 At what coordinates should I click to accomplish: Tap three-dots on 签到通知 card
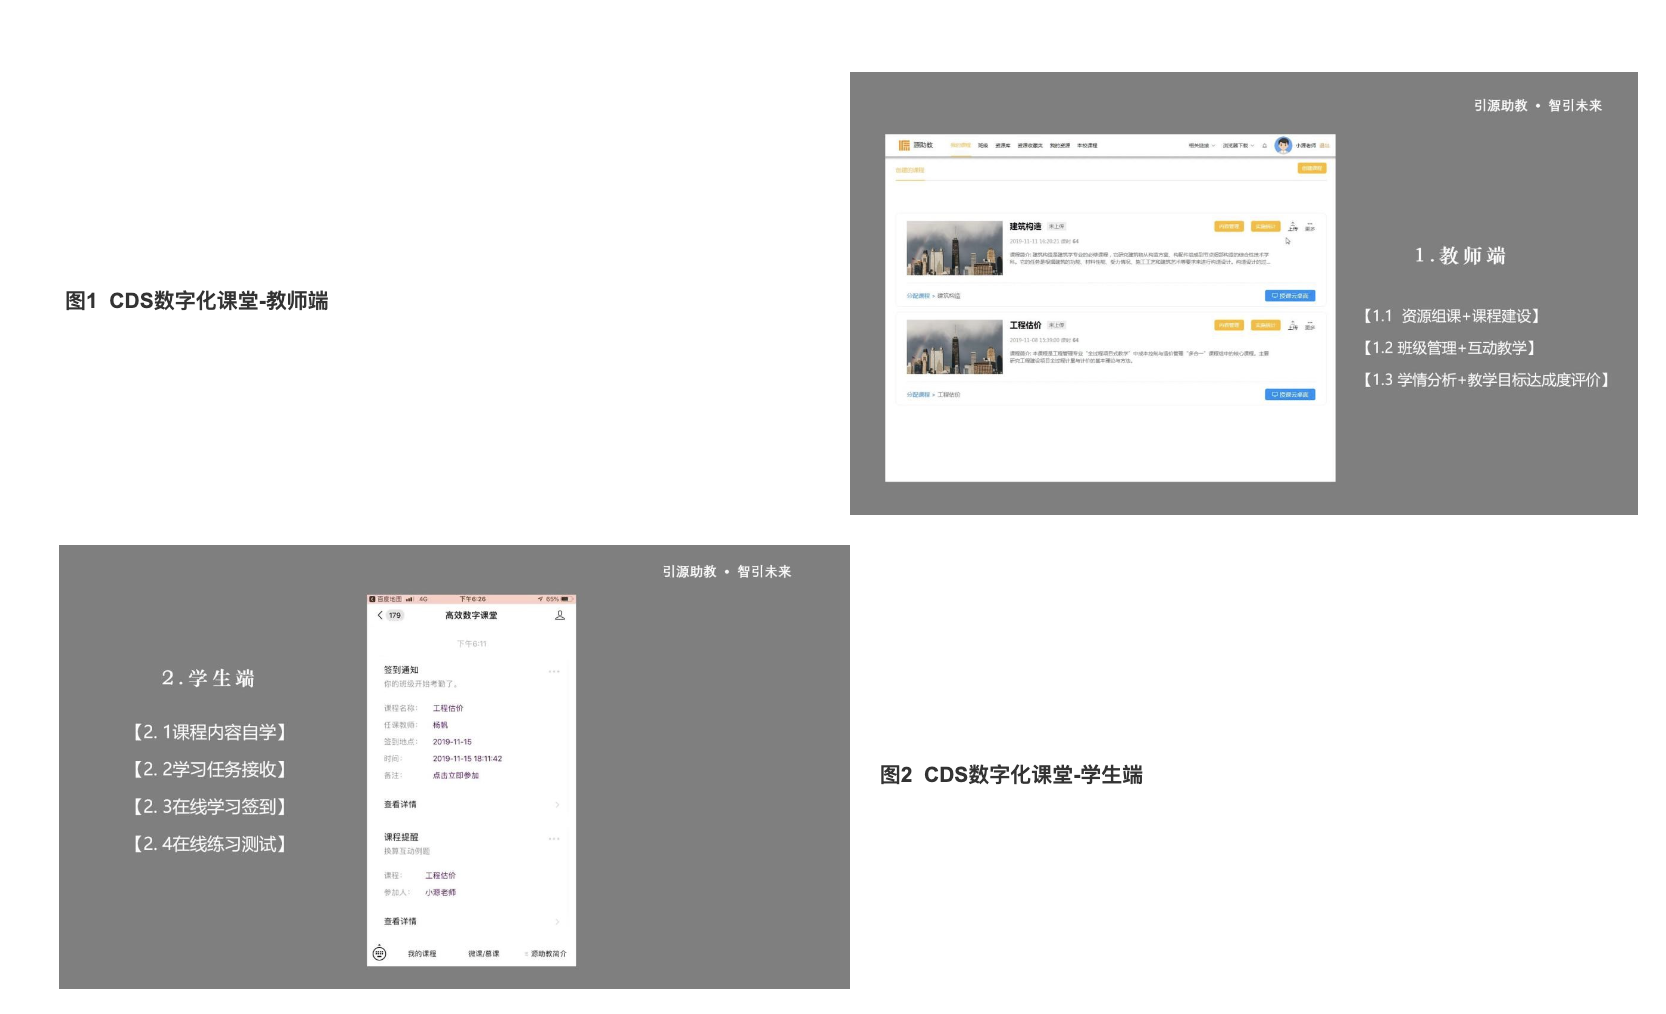pos(554,671)
